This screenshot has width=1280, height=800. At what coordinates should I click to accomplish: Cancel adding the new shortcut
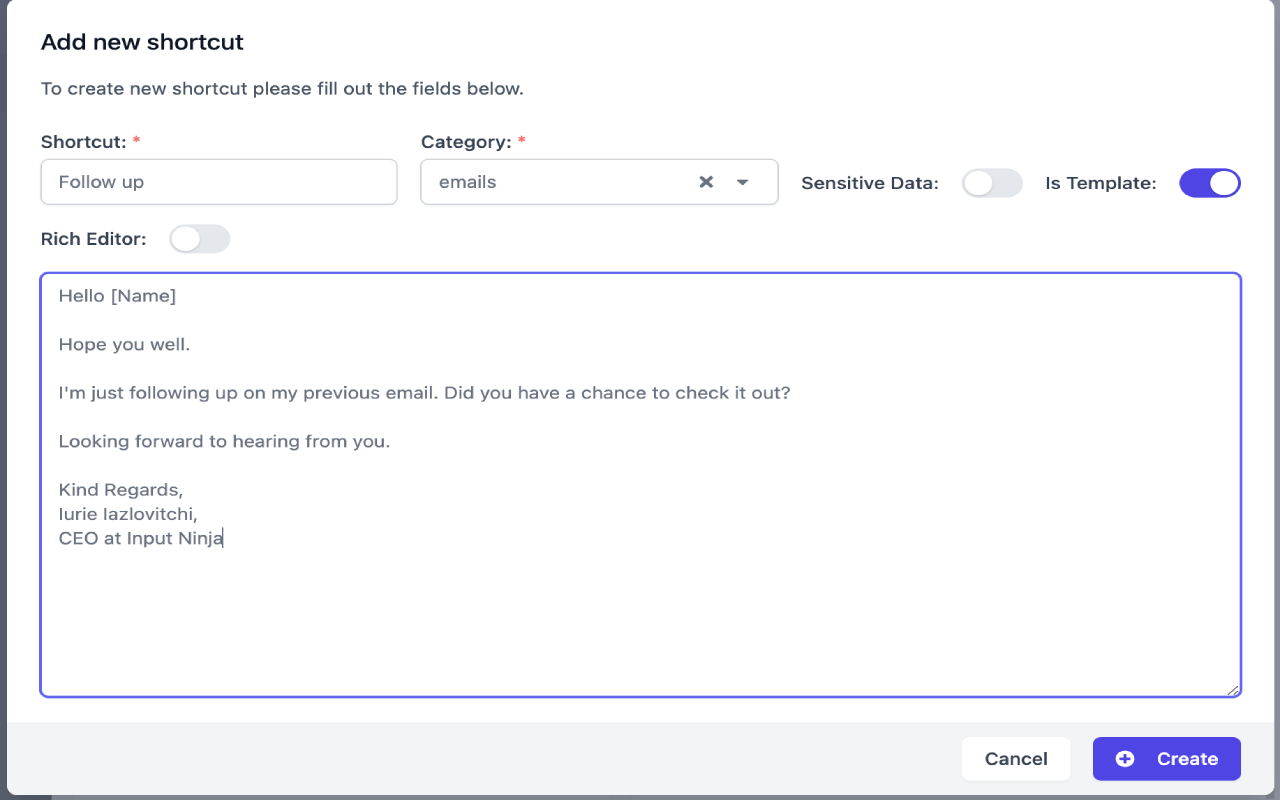(1016, 759)
